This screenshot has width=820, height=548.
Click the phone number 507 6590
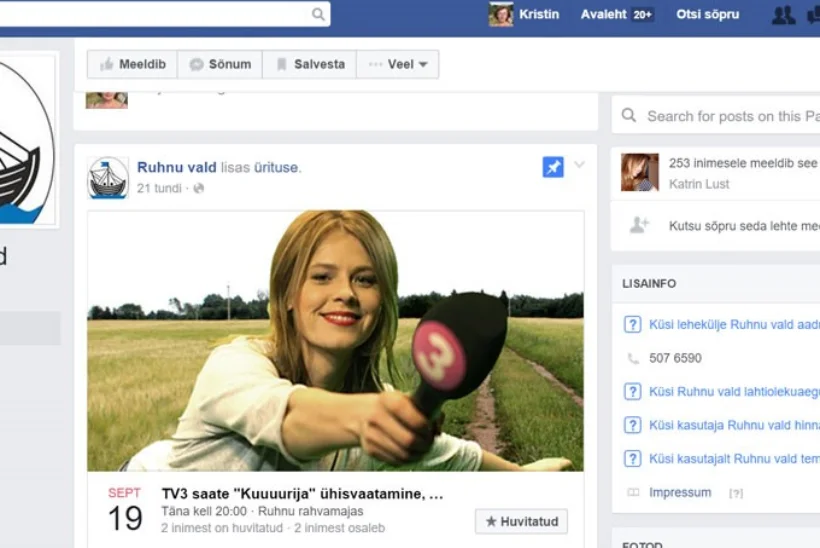[675, 358]
